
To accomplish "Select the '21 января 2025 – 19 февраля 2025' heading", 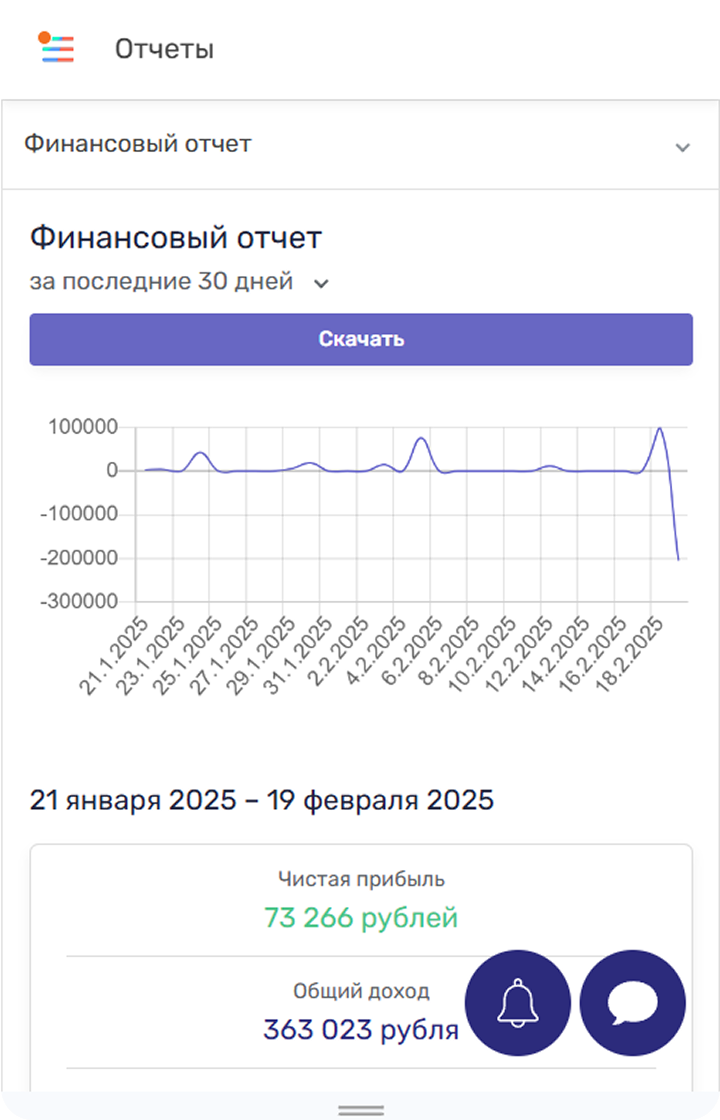I will click(x=262, y=800).
